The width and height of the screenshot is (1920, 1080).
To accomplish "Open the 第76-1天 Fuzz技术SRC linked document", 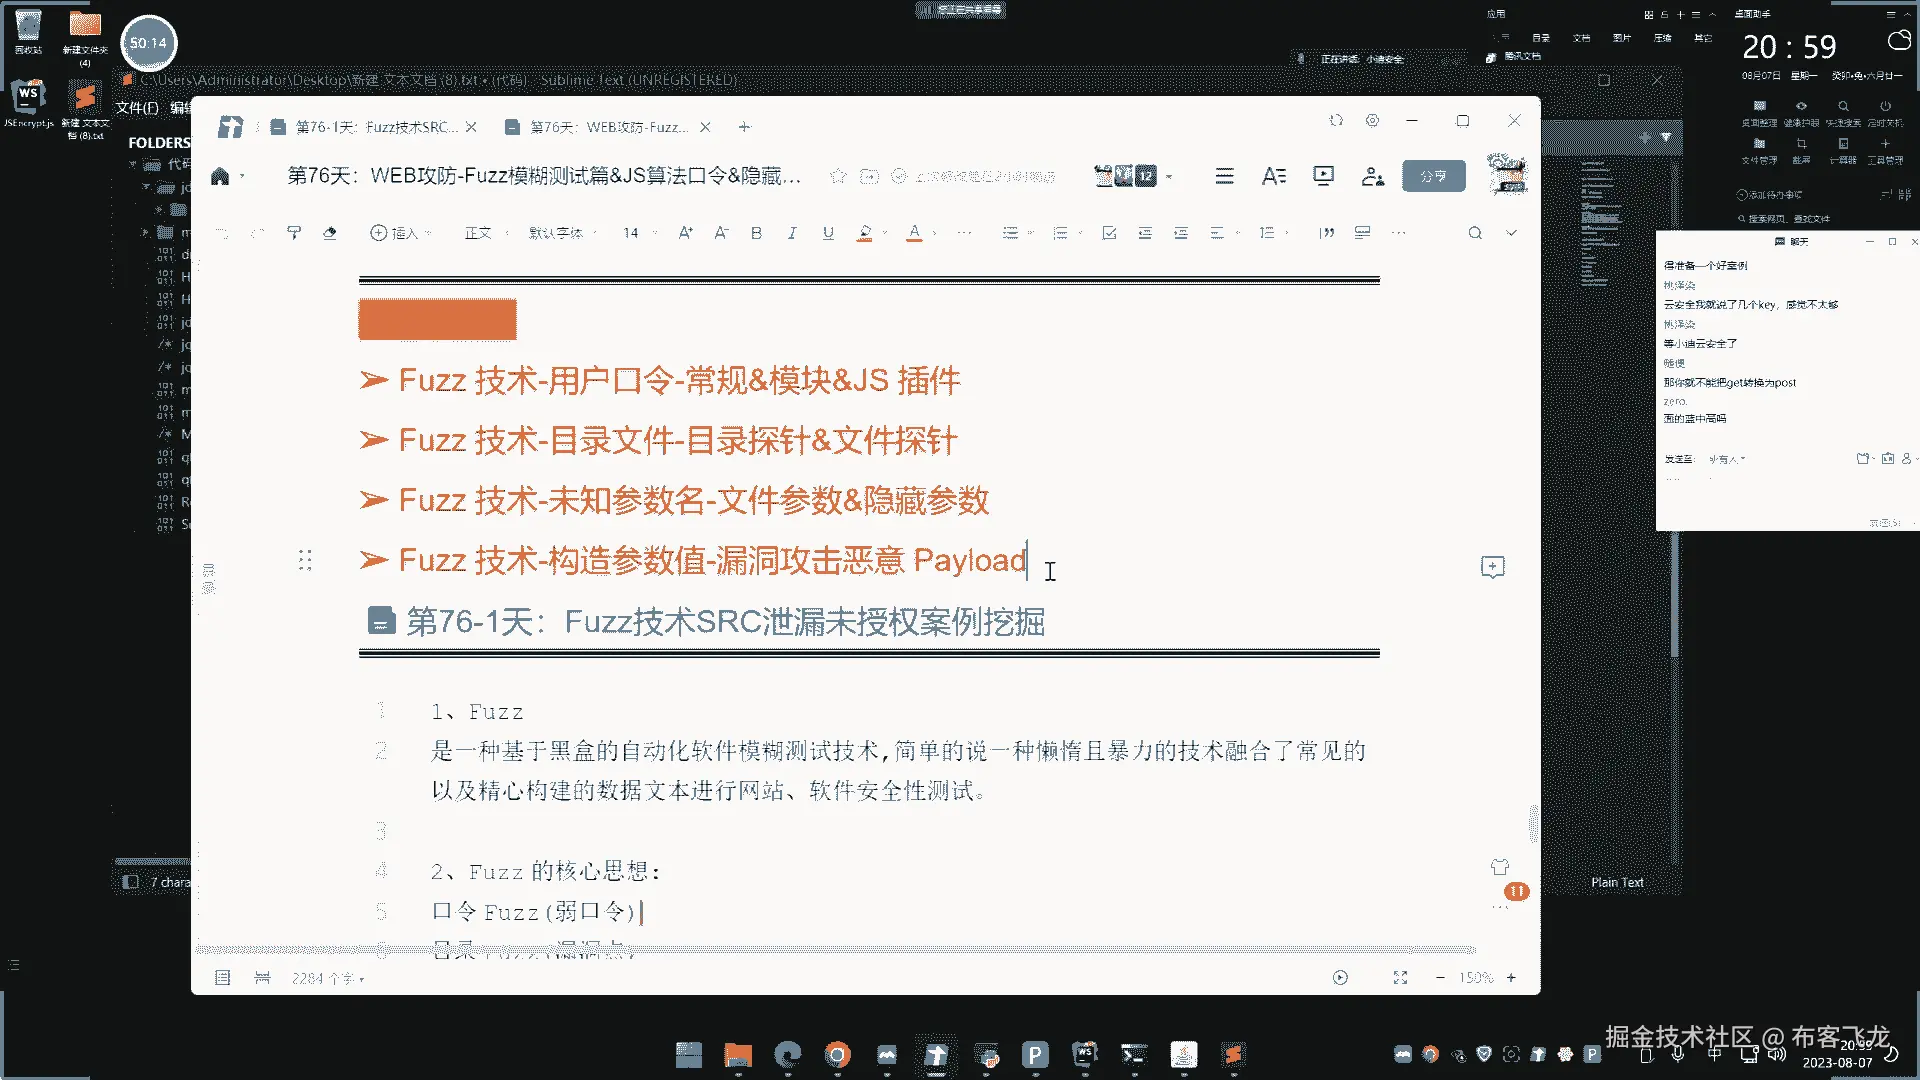I will click(x=724, y=622).
